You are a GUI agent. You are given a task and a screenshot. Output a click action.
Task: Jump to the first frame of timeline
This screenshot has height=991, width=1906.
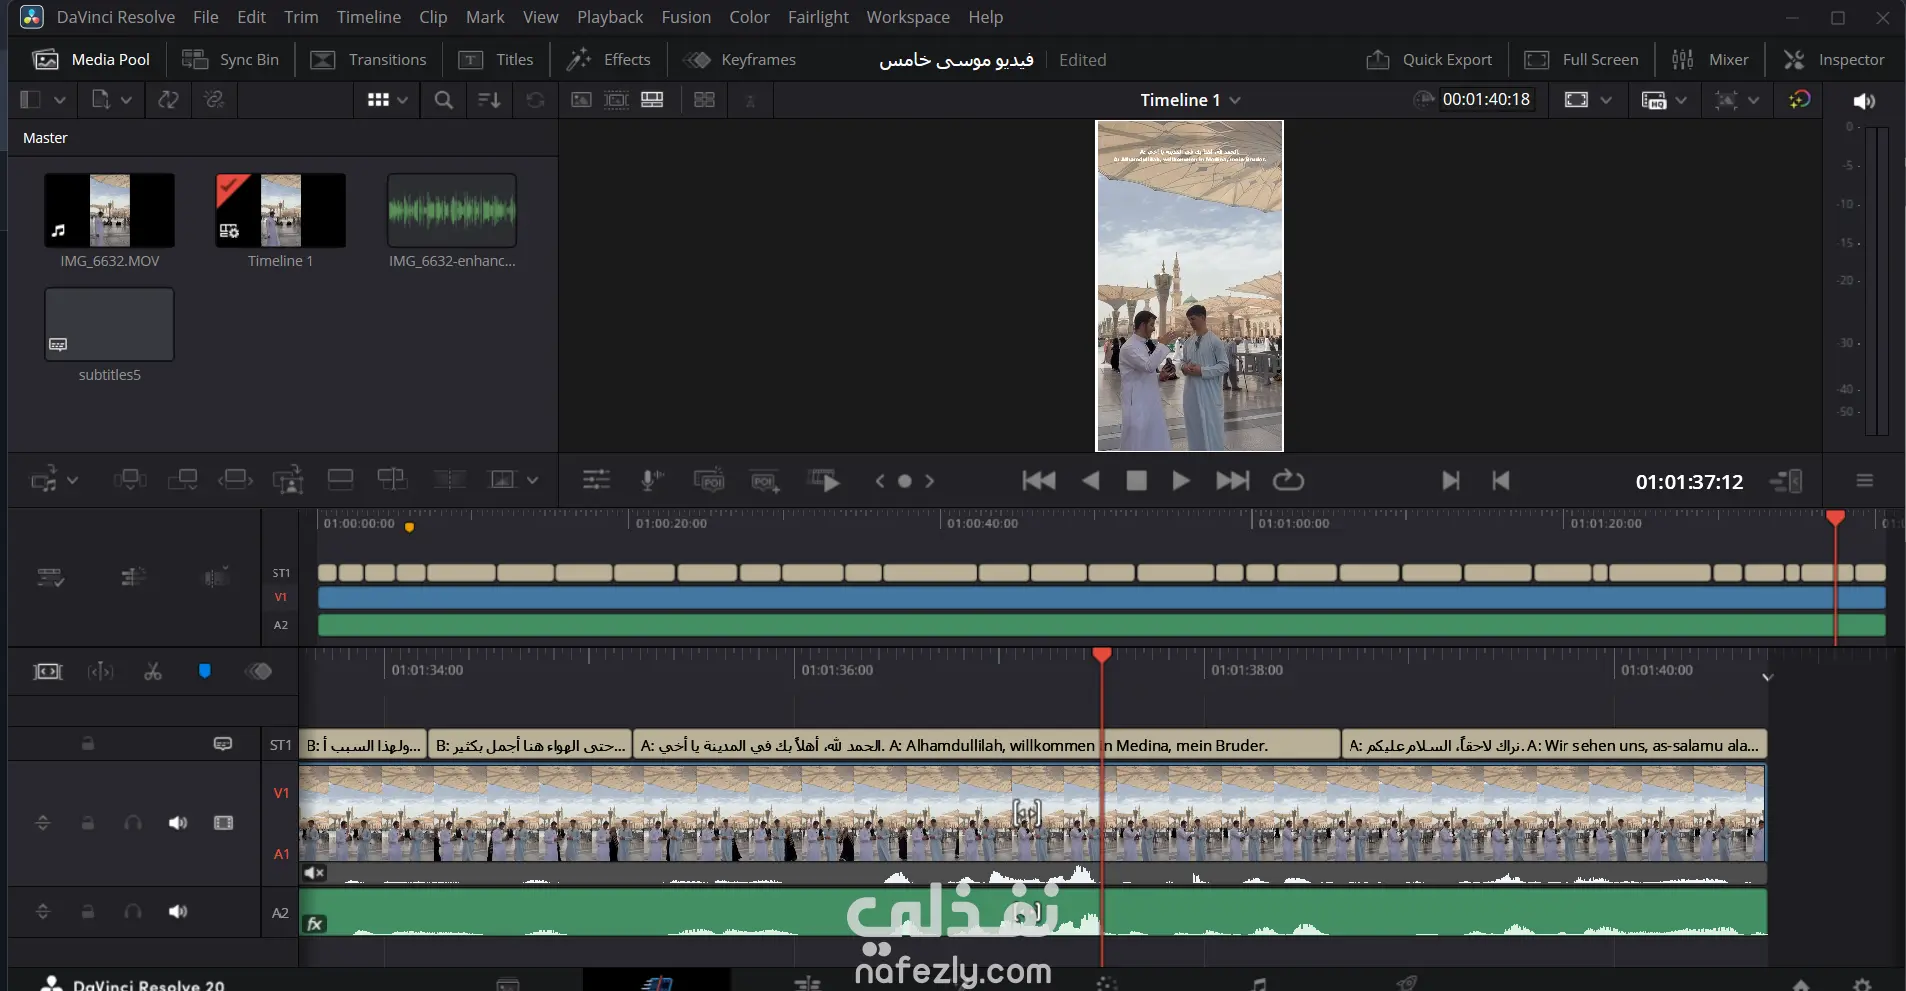pos(1038,481)
